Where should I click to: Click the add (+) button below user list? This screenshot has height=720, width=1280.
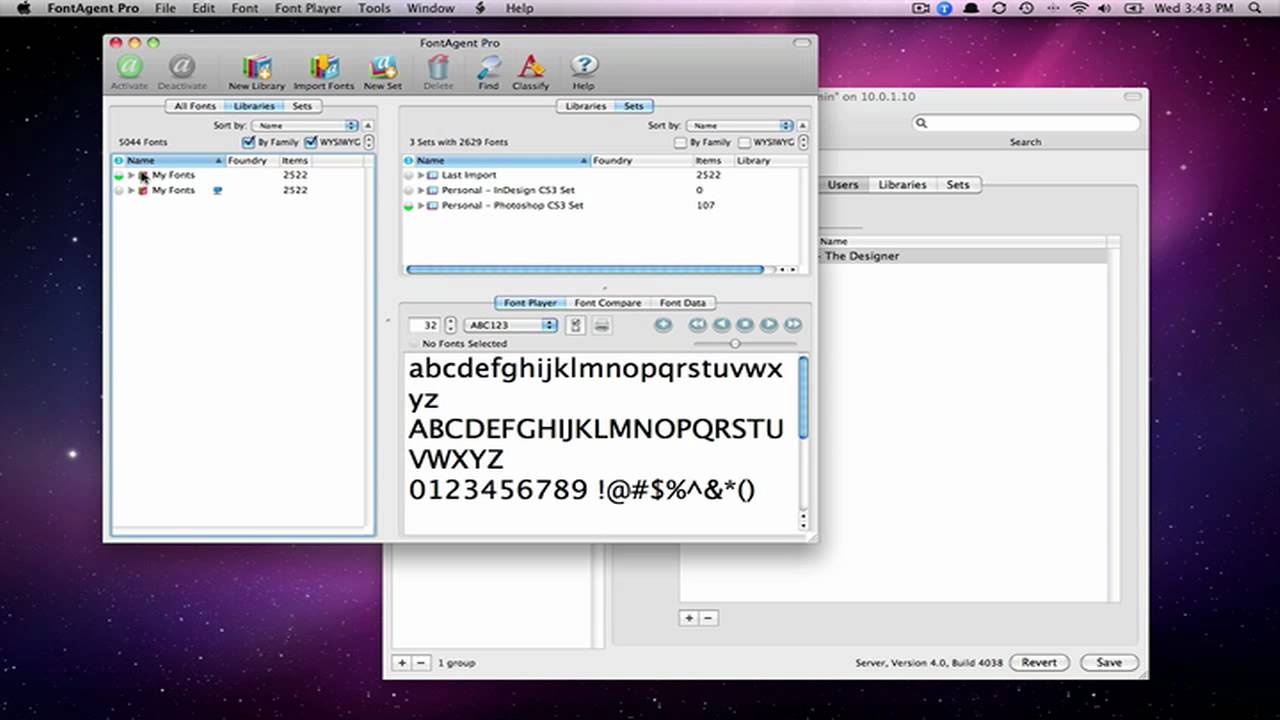click(x=689, y=618)
